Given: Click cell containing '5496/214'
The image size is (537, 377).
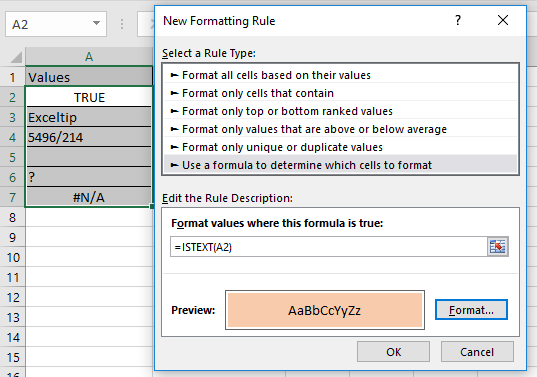Looking at the screenshot, I should point(89,137).
